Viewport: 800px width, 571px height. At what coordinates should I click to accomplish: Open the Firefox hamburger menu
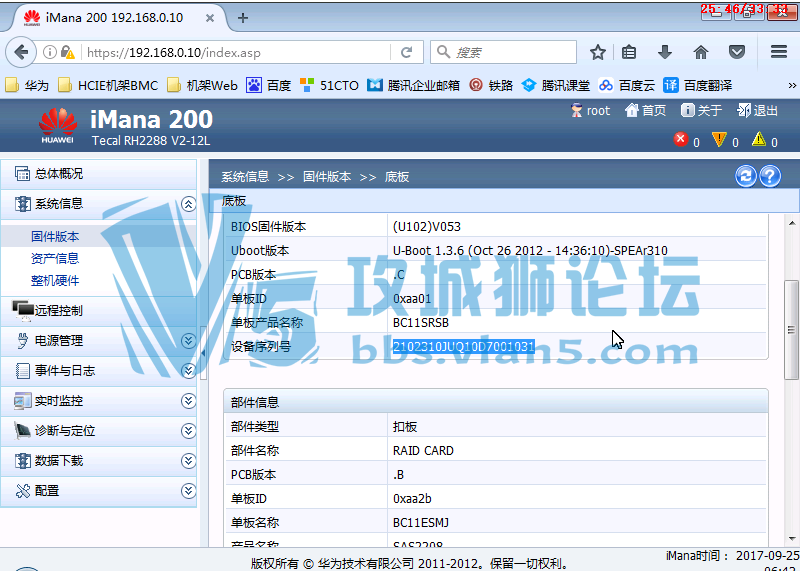click(779, 52)
